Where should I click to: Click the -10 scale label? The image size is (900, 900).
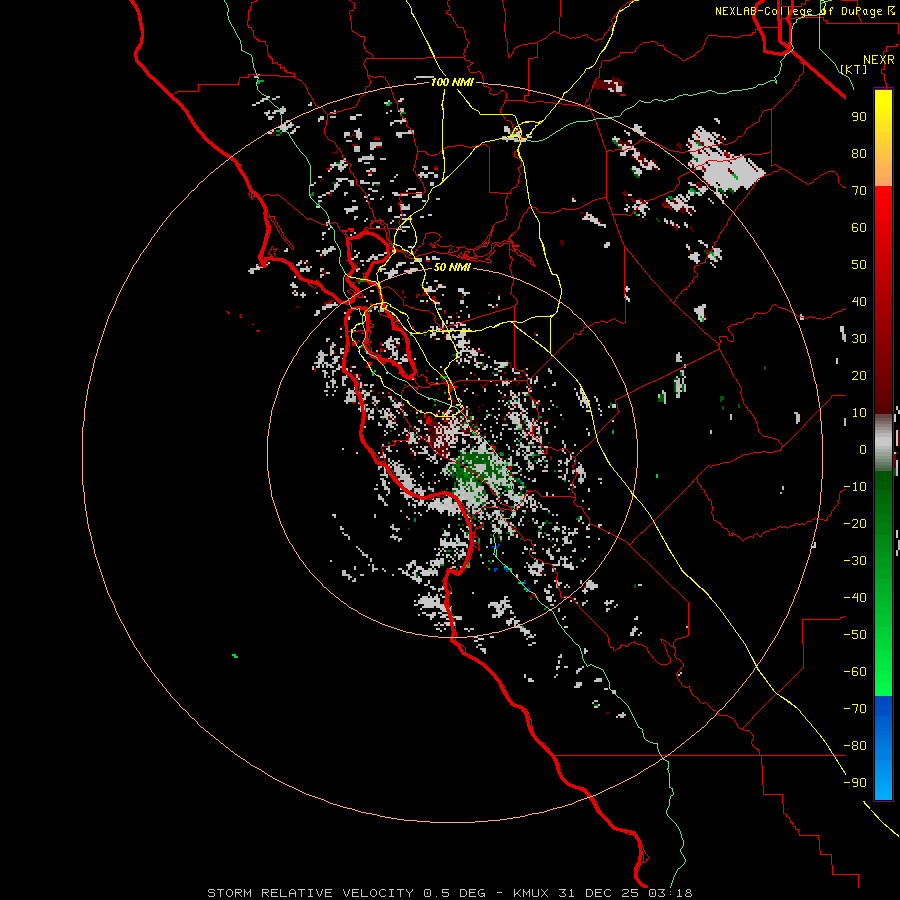(855, 487)
